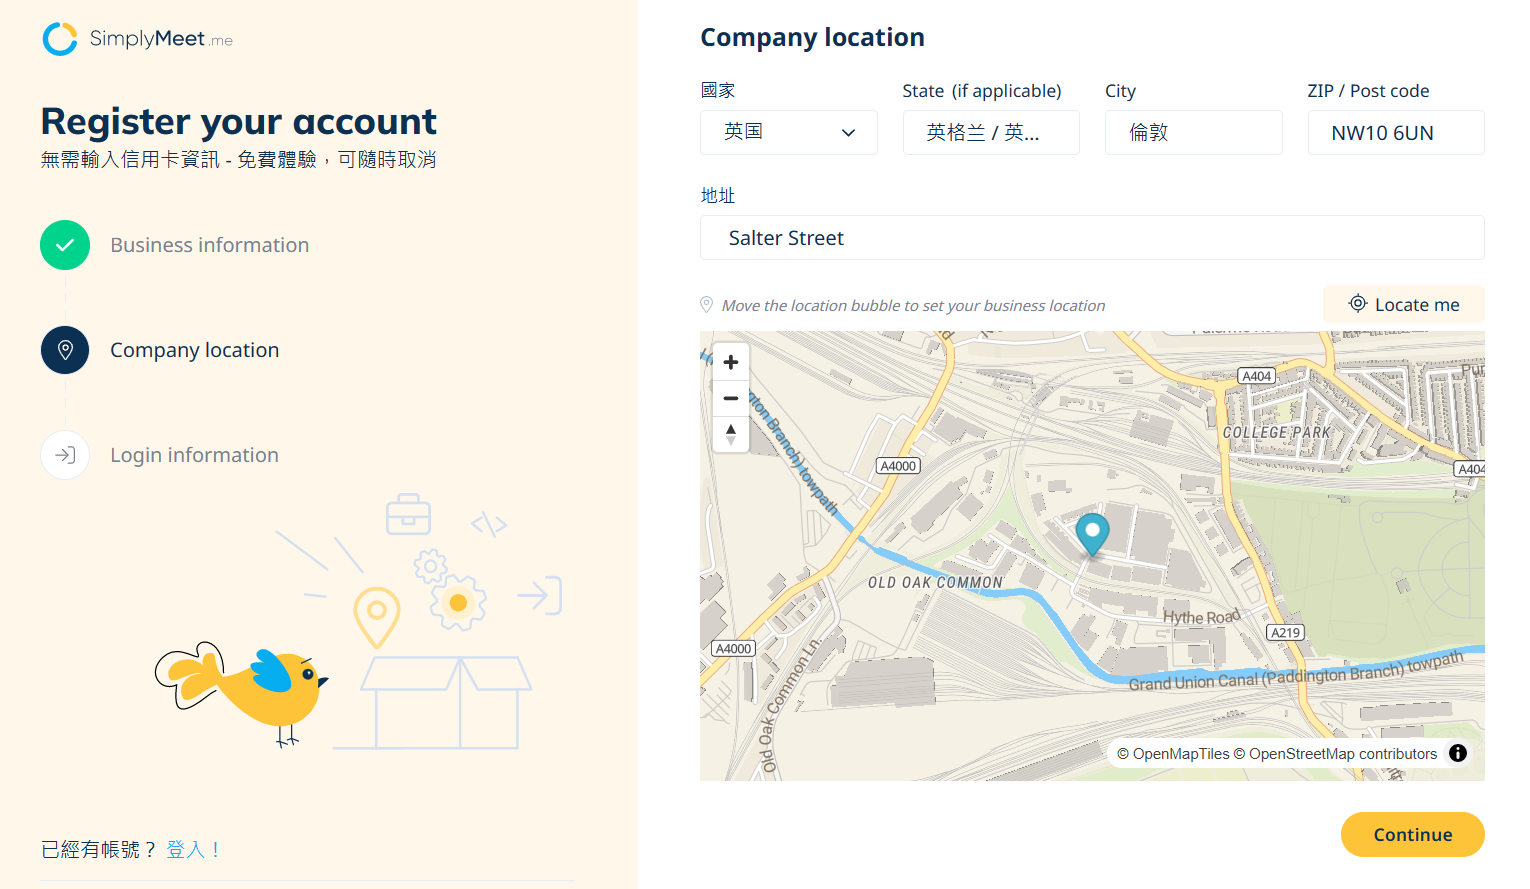The width and height of the screenshot is (1530, 889).
Task: Click the 'Hythe Road' map label
Action: [1201, 617]
